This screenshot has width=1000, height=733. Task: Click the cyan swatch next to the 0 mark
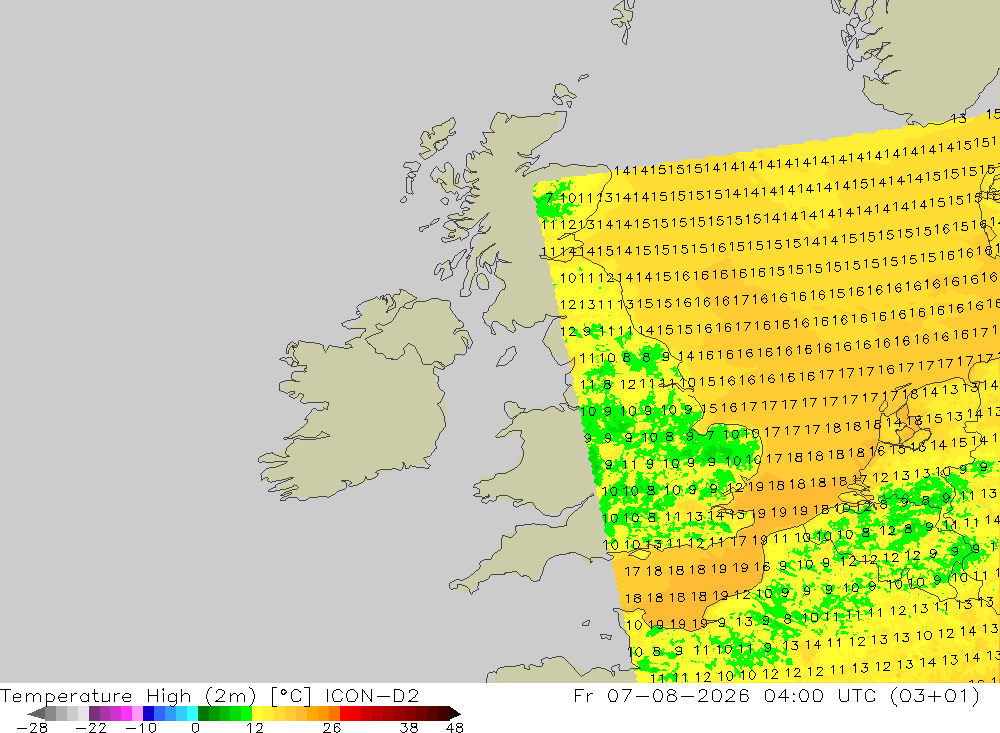coord(192,713)
